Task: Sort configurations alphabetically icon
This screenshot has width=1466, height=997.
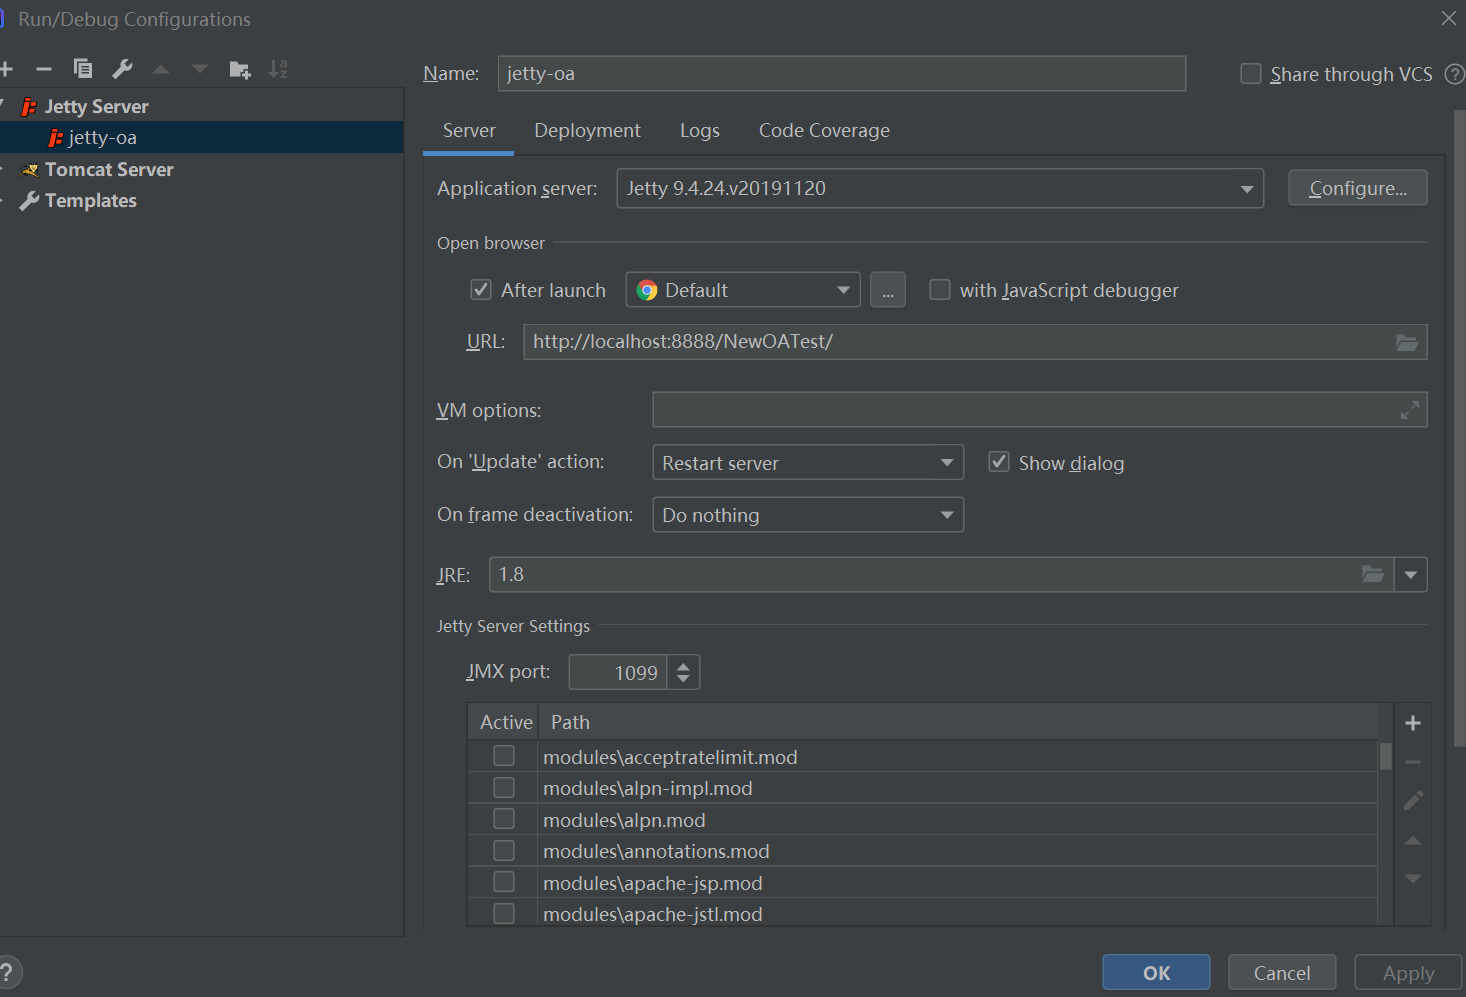Action: (x=278, y=69)
